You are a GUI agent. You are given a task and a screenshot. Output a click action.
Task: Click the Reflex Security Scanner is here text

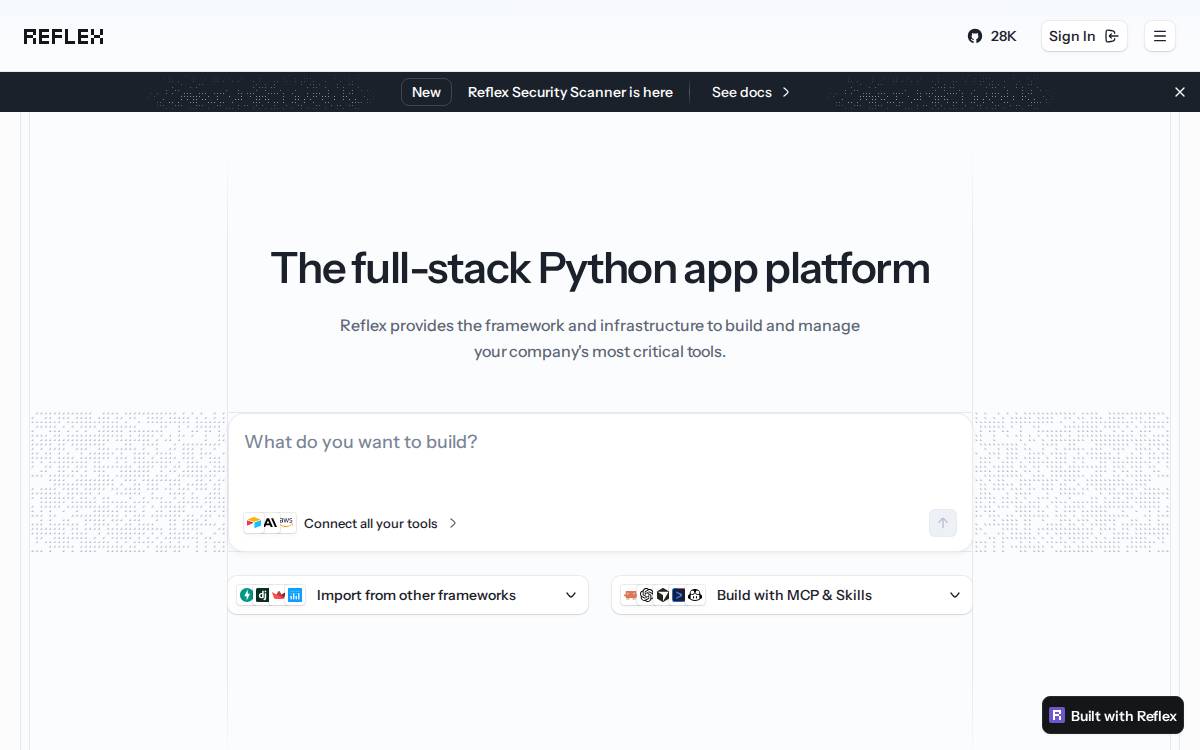(x=570, y=92)
